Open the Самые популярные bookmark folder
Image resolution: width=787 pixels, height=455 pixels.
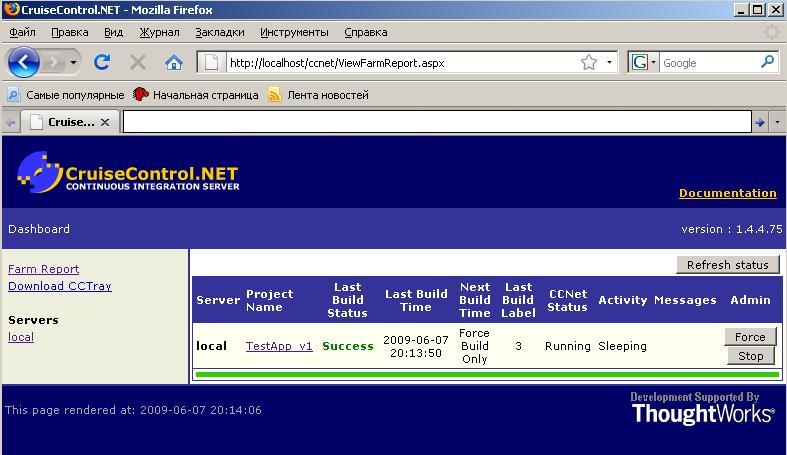(x=66, y=95)
